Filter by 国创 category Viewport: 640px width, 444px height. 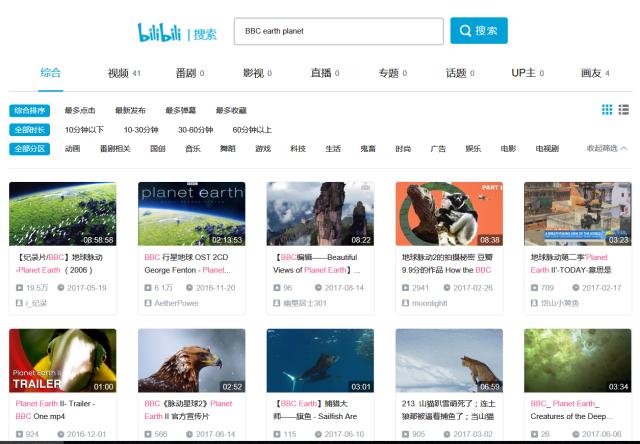(x=158, y=149)
